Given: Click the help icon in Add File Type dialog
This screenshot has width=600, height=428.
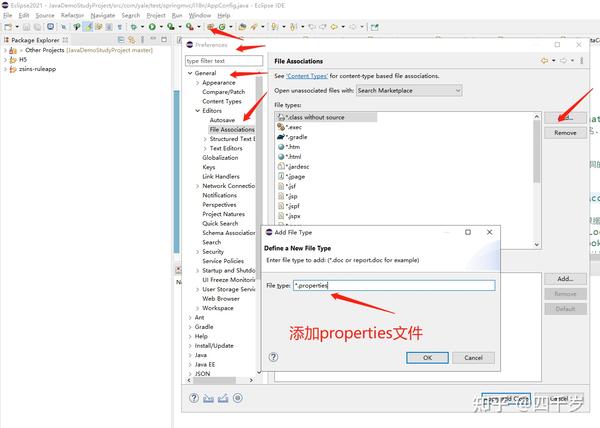Looking at the screenshot, I should click(273, 357).
